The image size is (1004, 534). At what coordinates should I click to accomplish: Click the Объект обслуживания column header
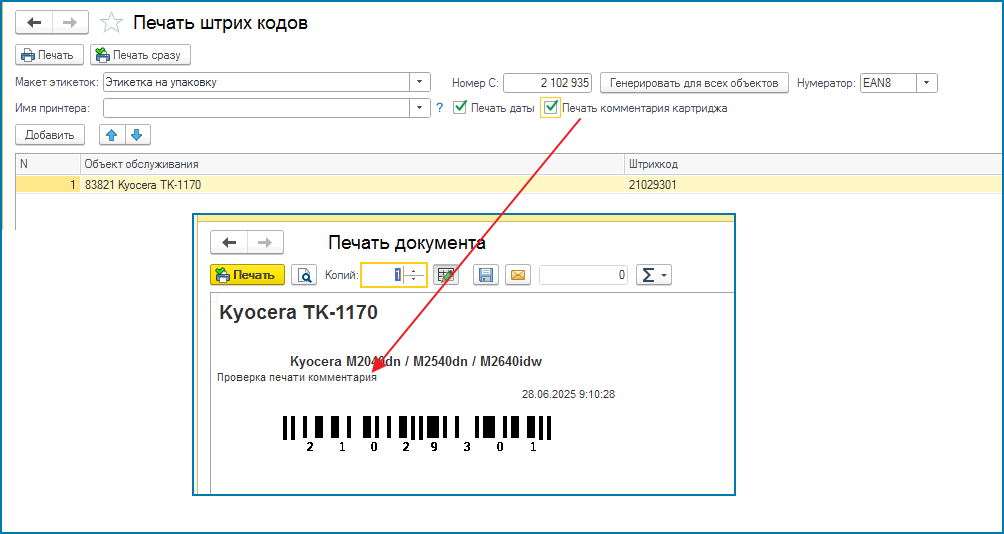point(352,164)
